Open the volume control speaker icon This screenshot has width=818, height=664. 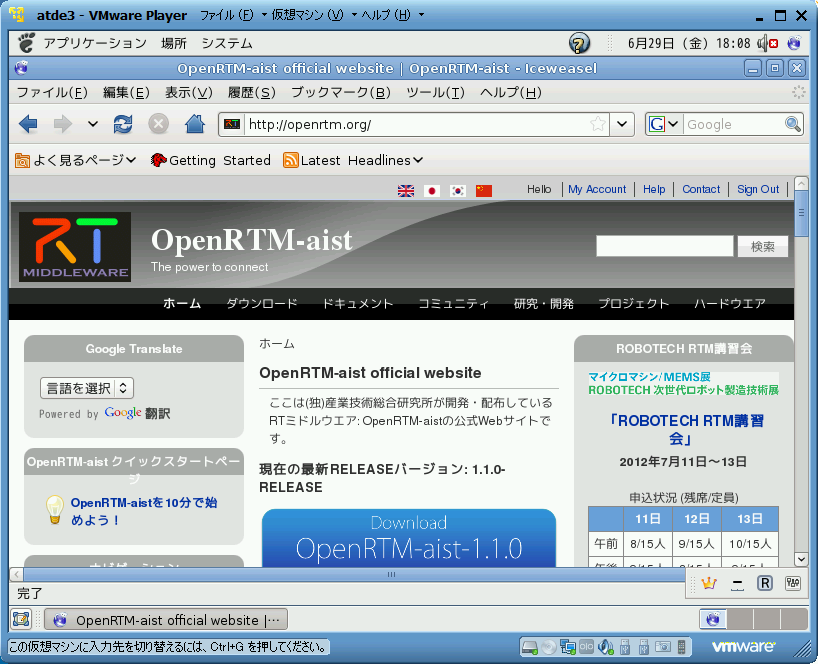click(x=767, y=43)
